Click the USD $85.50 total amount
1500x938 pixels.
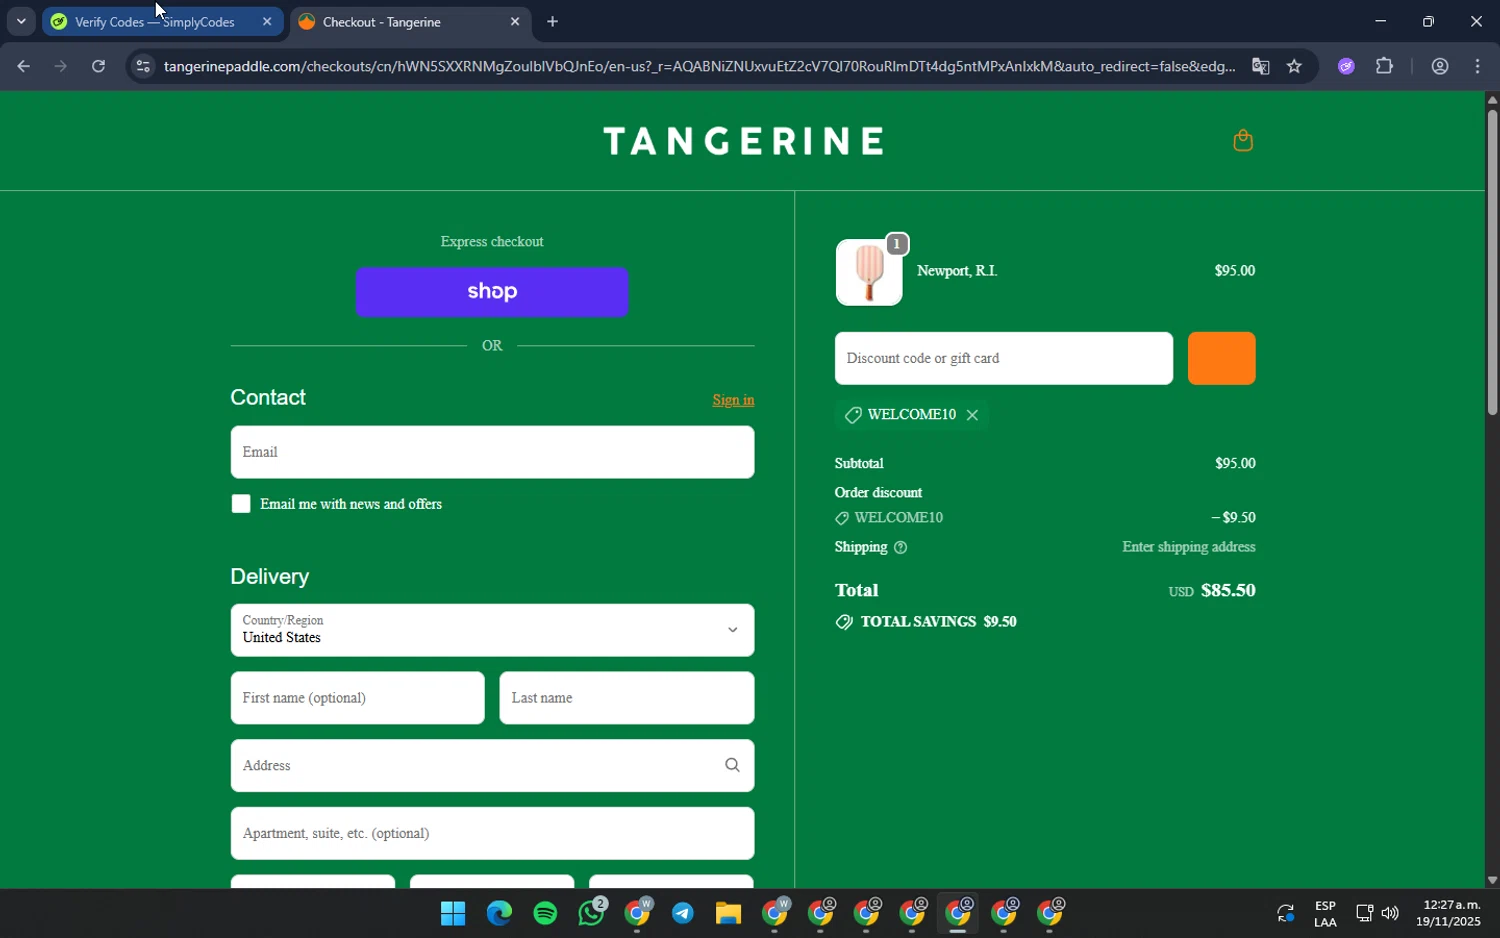[1212, 591]
